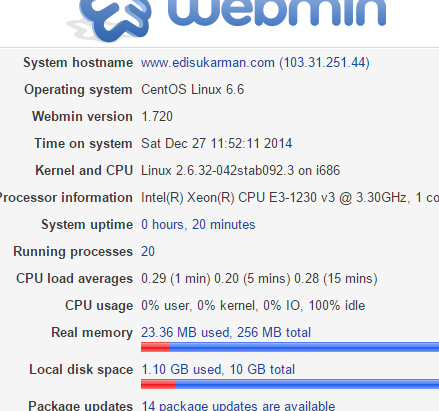The width and height of the screenshot is (439, 411).
Task: Click the Intel Xeon processor information text
Action: point(290,198)
